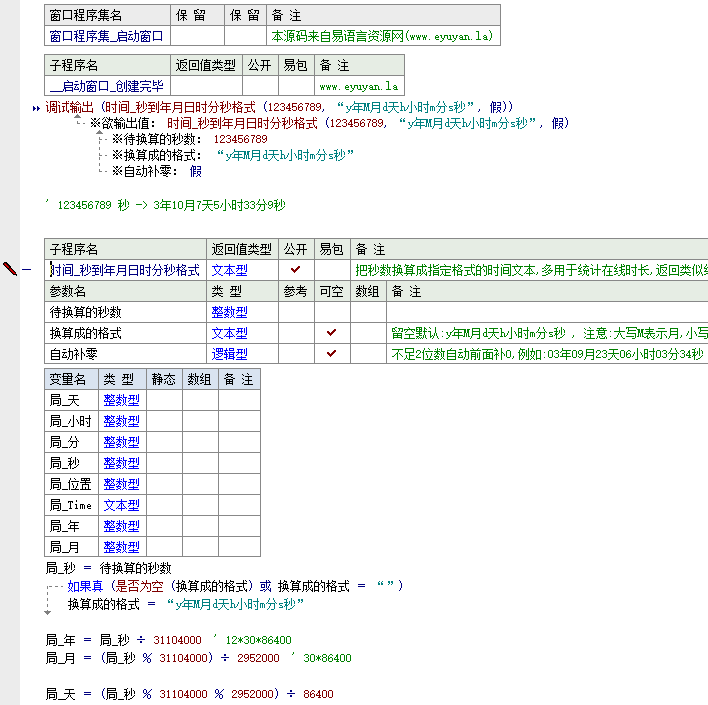
Task: Click the 如果真 condition statement
Action: pyautogui.click(x=235, y=586)
